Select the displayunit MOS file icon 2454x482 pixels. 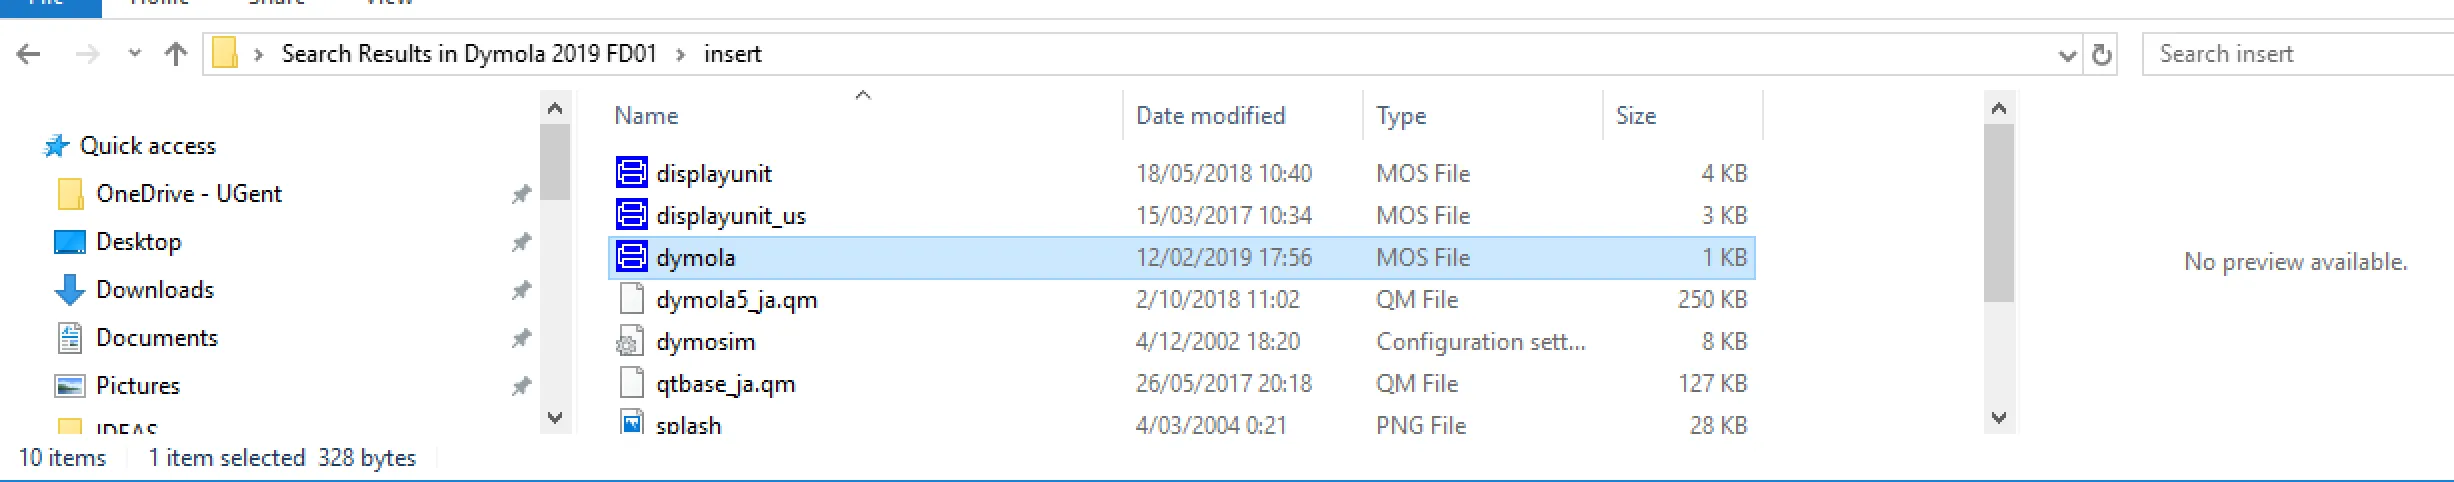[632, 173]
